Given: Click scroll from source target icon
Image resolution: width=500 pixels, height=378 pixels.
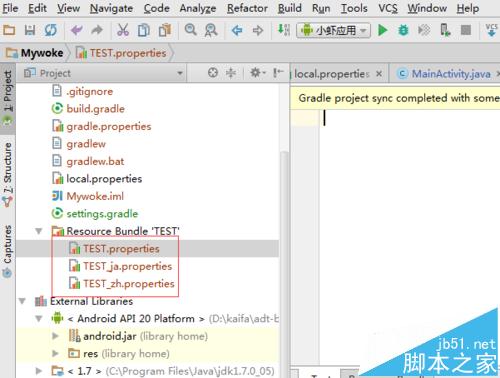Looking at the screenshot, I should [x=213, y=73].
